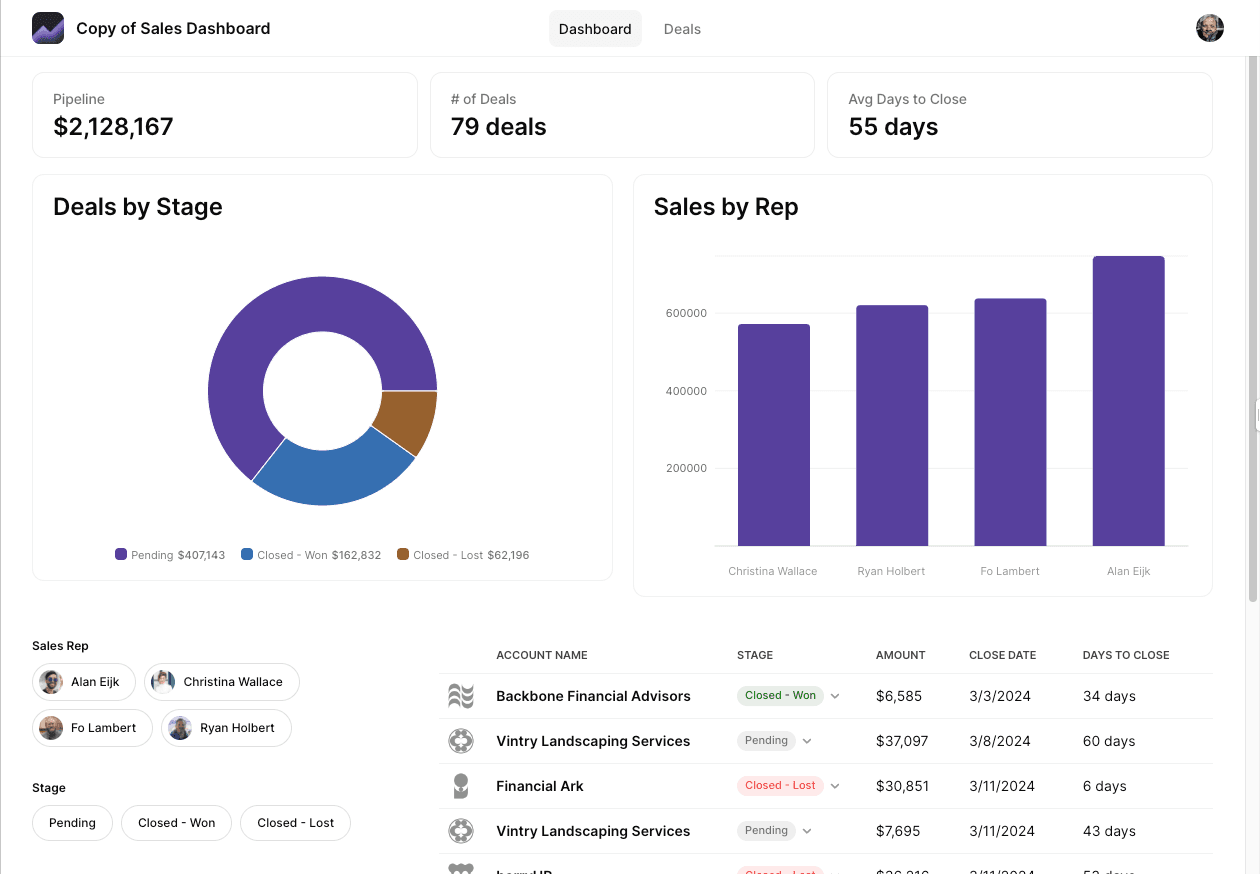Click the Financial Ark company icon

(461, 785)
